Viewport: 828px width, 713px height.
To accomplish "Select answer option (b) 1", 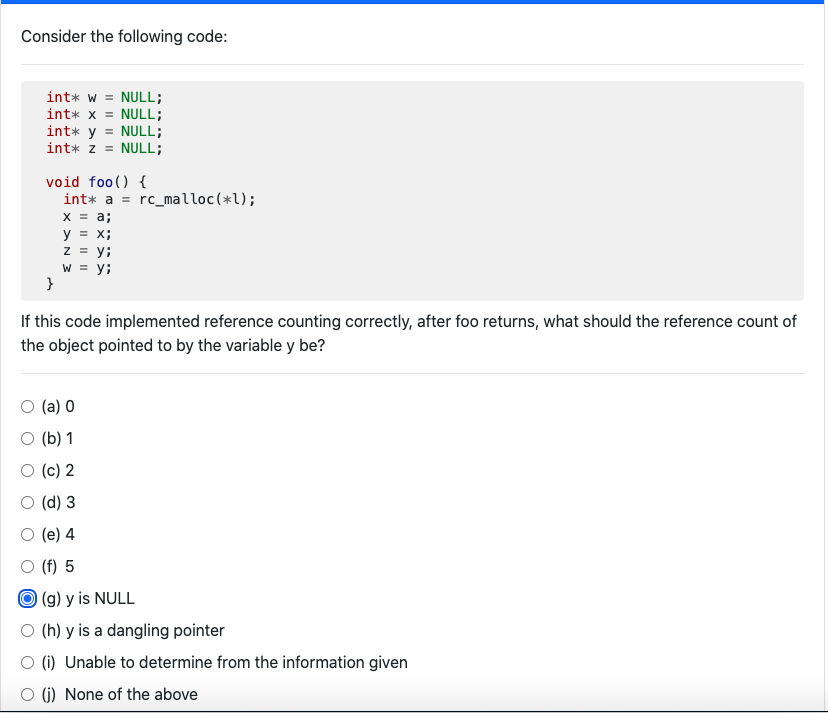I will pos(27,438).
